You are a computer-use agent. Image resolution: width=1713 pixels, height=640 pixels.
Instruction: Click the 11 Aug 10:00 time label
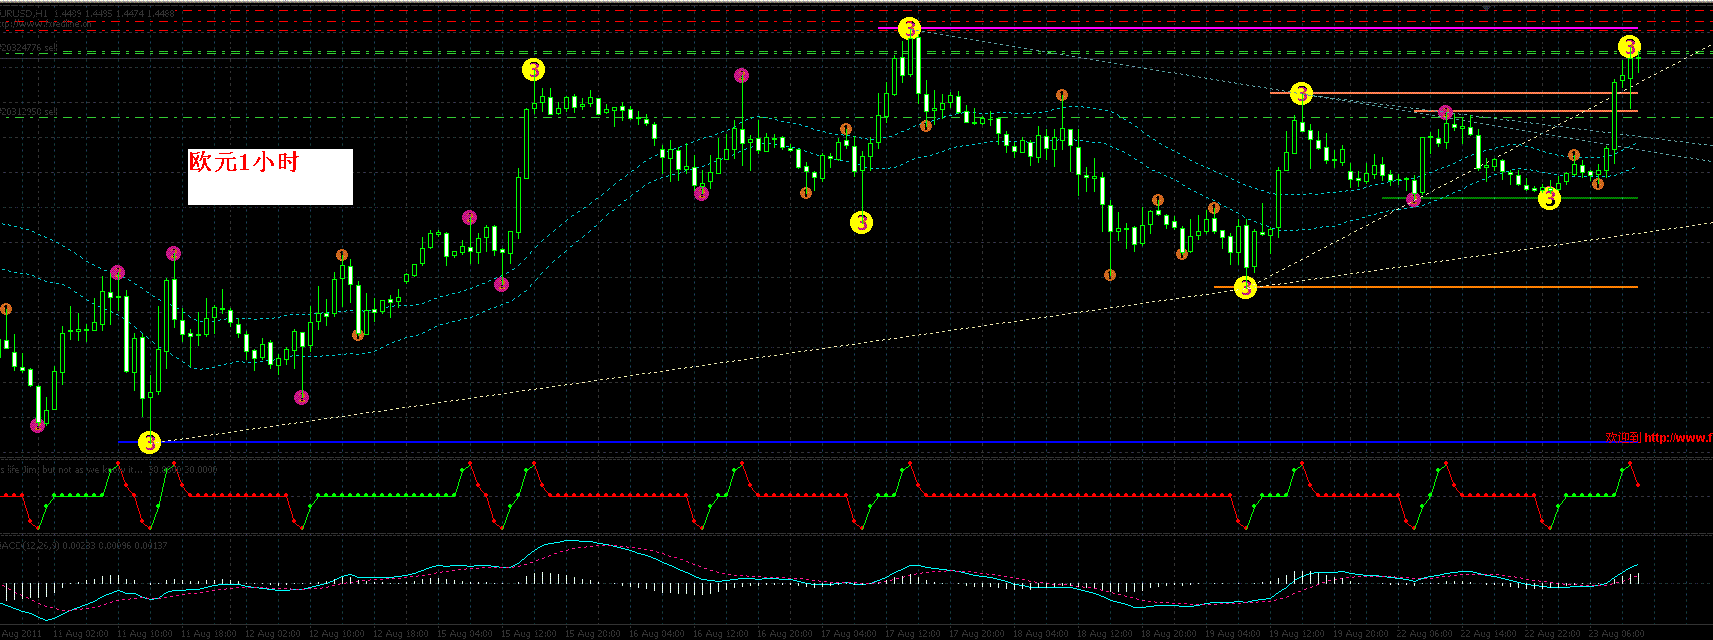pos(144,634)
